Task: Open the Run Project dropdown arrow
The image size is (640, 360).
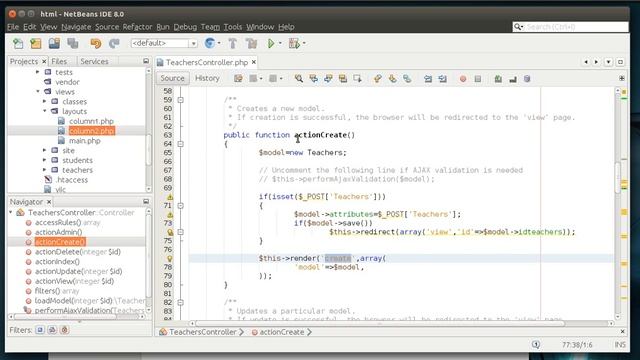Action: click(280, 43)
